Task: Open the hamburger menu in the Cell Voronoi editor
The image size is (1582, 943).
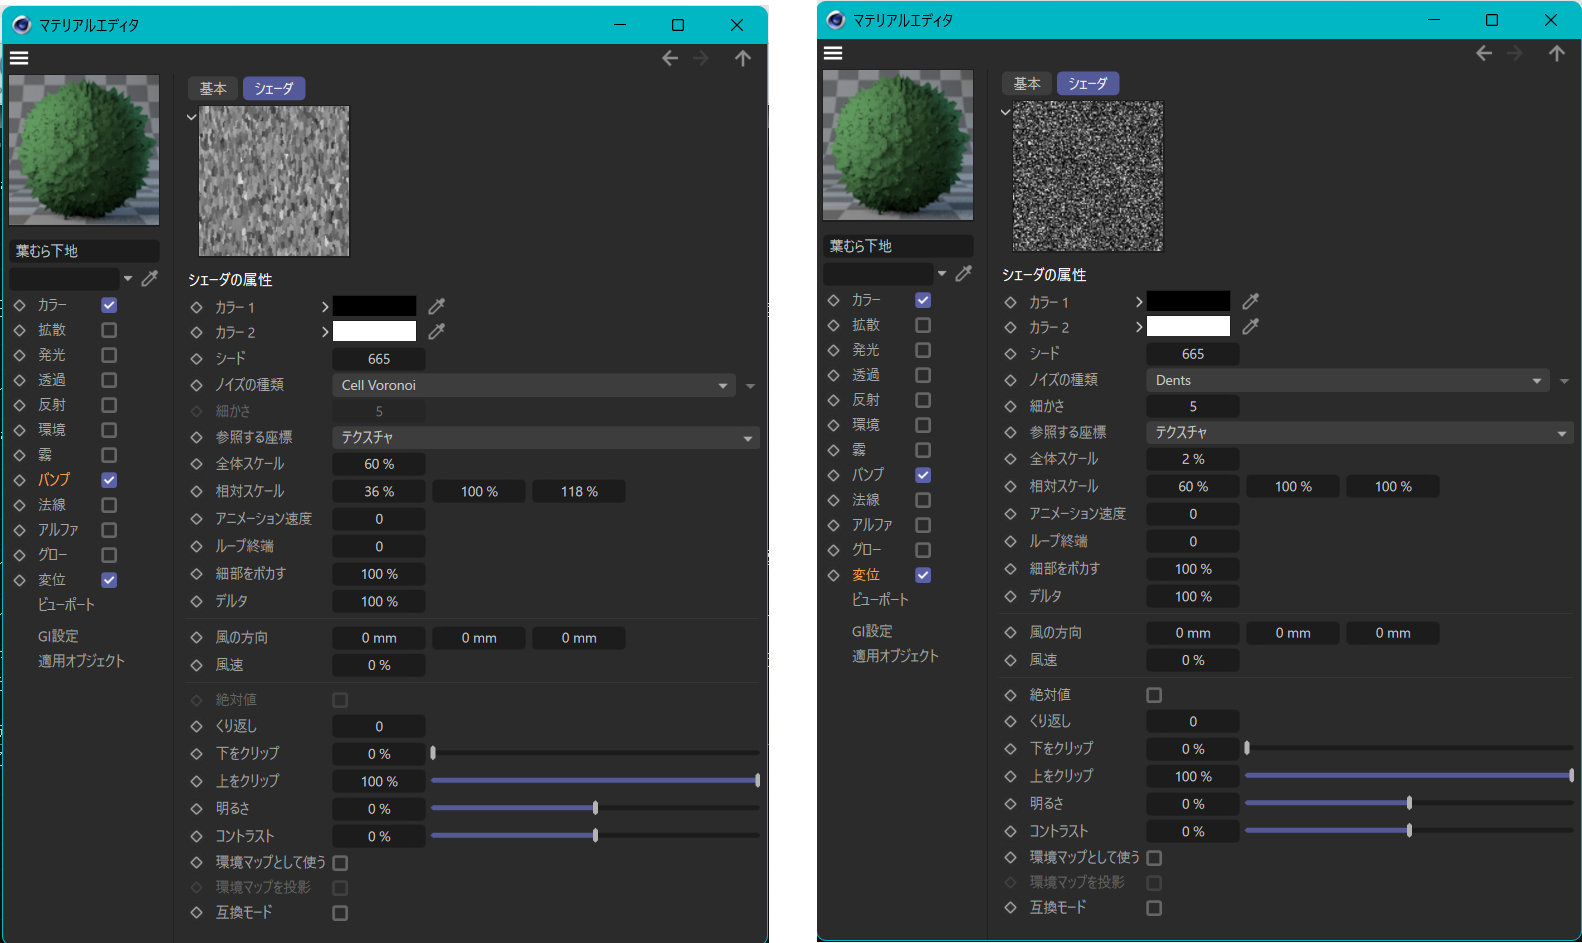Action: click(19, 58)
